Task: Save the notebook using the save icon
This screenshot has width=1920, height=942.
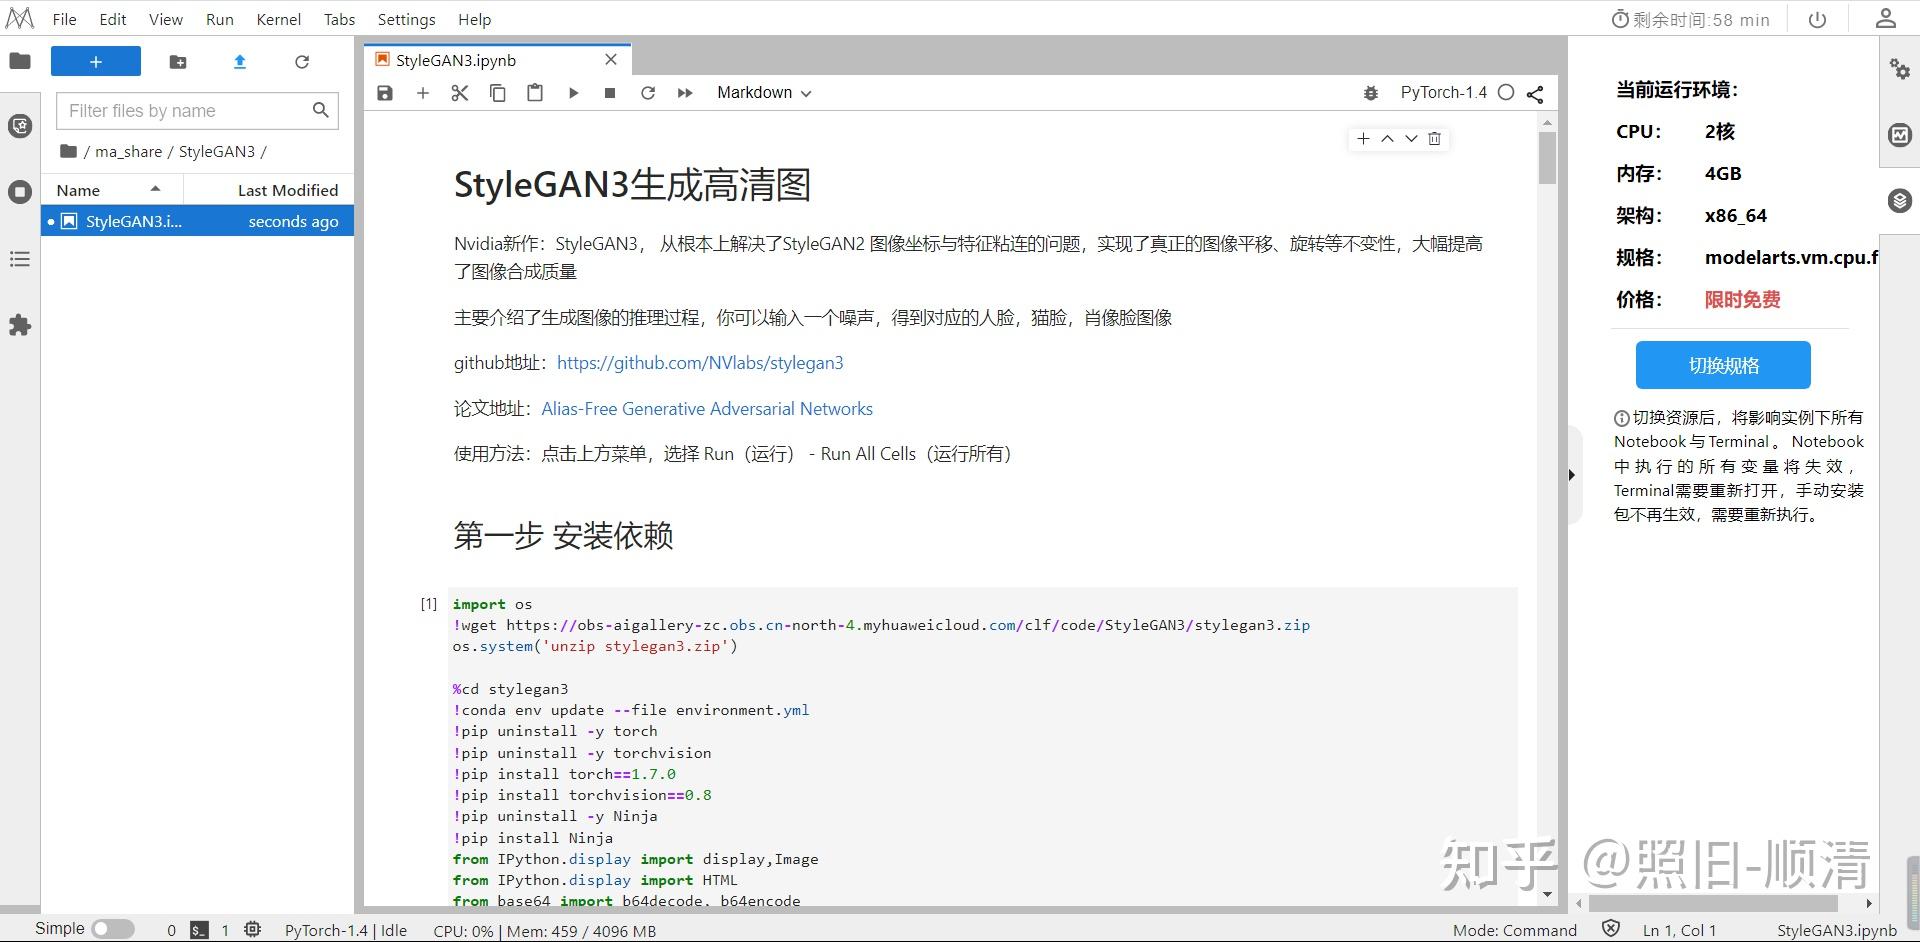Action: 384,92
